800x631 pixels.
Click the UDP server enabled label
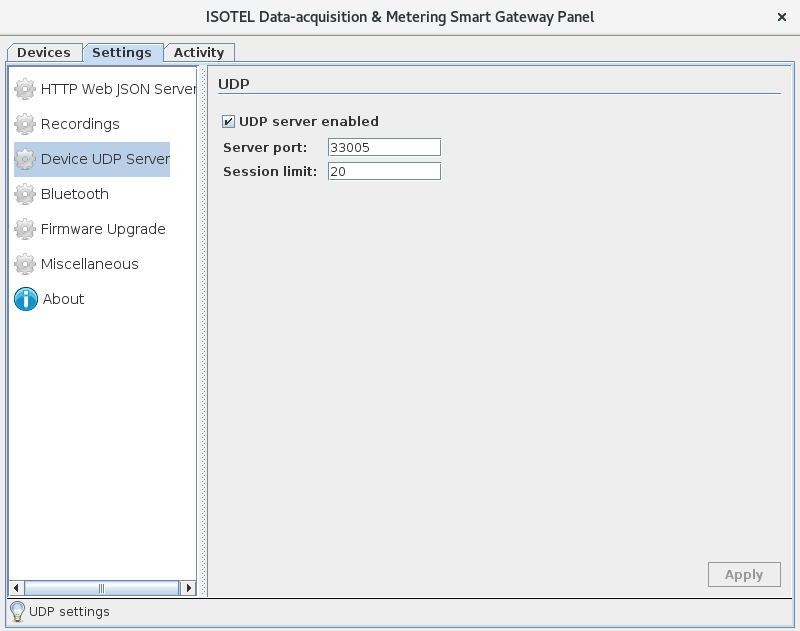pyautogui.click(x=309, y=121)
